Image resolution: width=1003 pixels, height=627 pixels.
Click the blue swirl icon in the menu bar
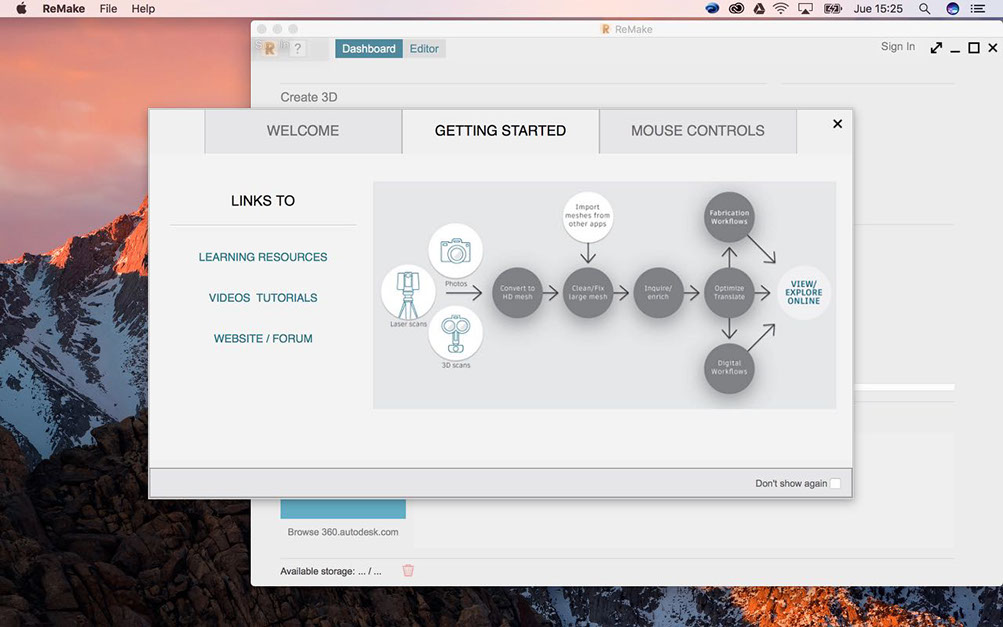point(712,8)
